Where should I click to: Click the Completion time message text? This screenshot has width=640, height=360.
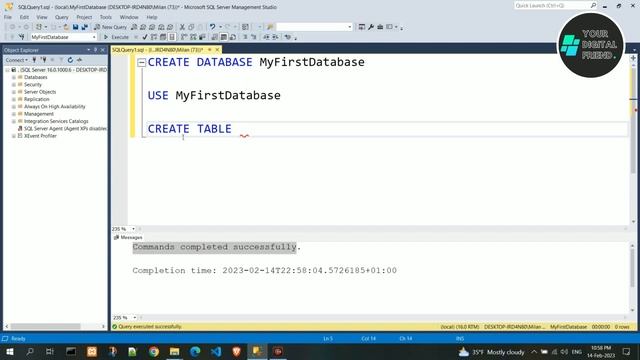pos(264,271)
